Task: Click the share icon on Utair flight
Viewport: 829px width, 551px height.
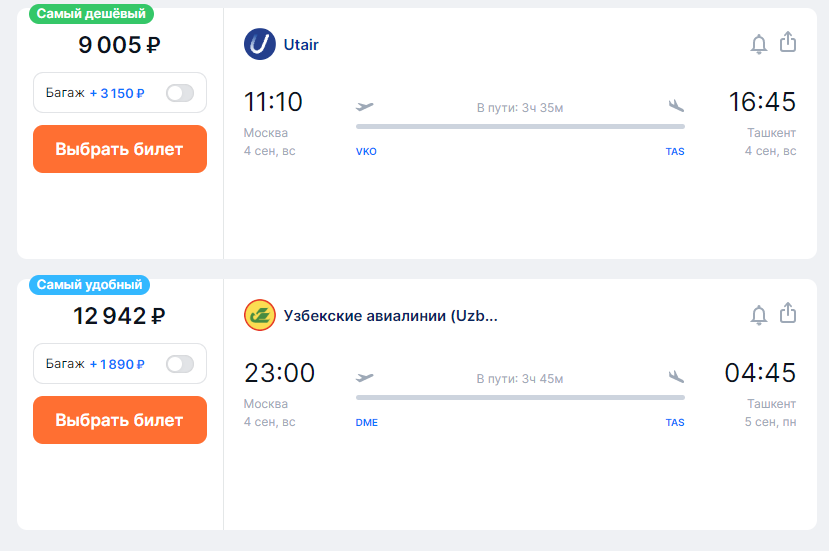Action: (x=788, y=42)
